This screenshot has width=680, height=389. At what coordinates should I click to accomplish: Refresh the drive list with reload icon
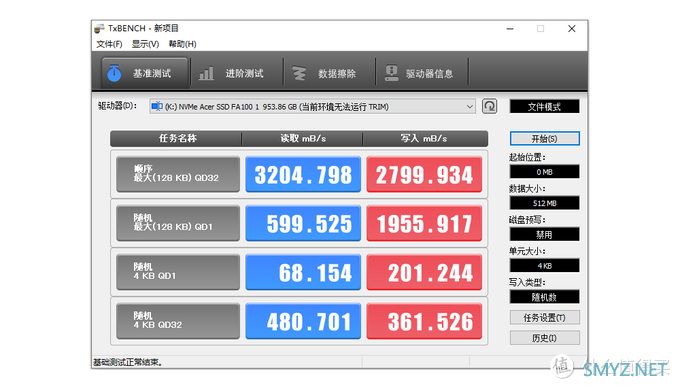point(489,106)
